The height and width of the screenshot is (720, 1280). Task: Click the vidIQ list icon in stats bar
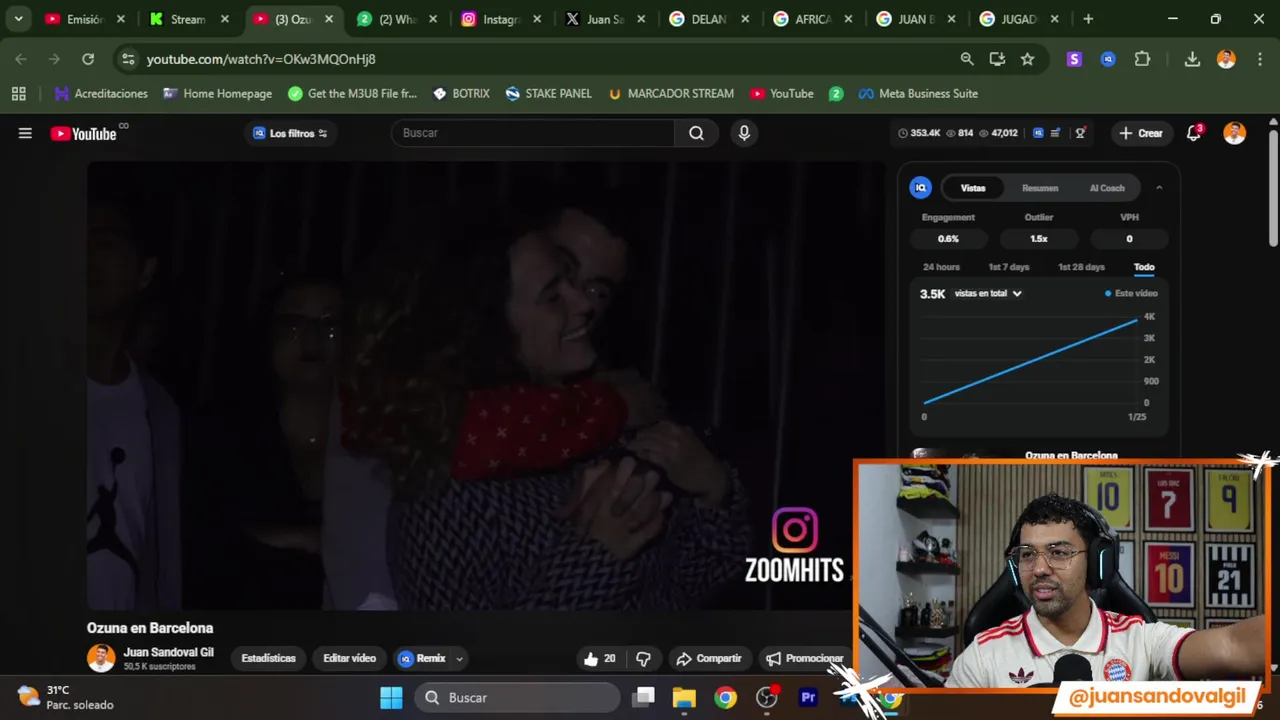coord(1055,133)
